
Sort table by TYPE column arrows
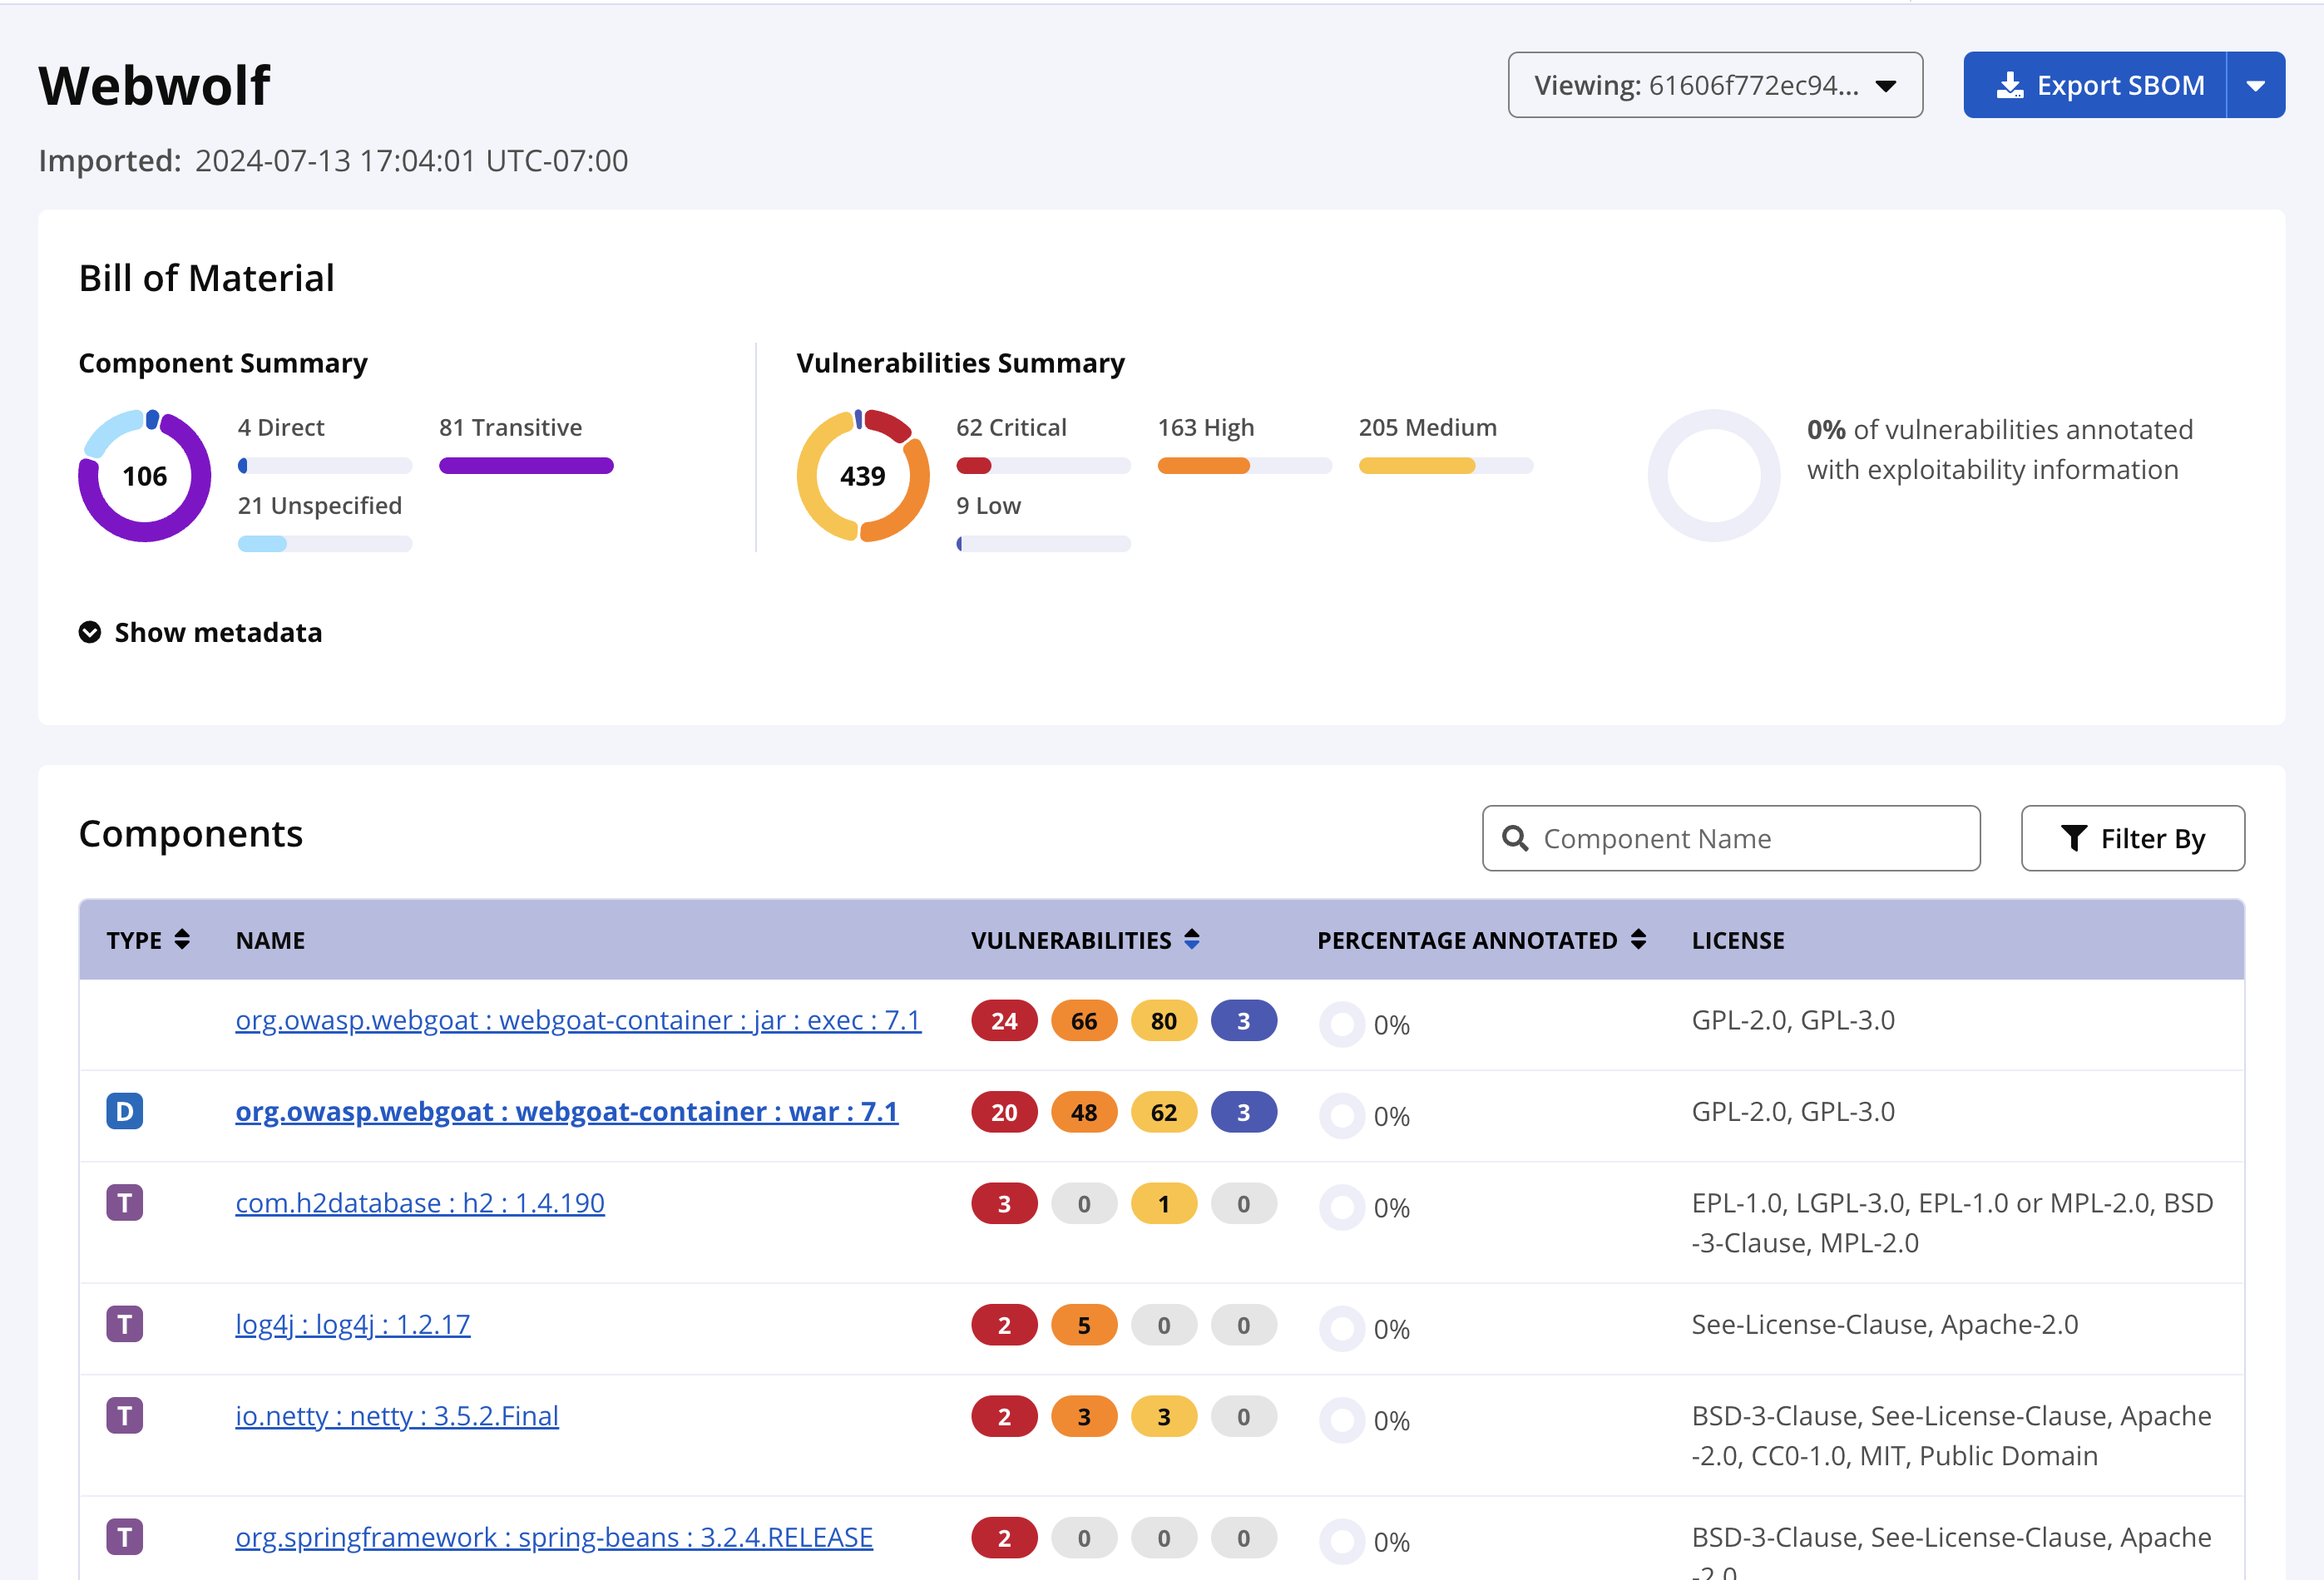(182, 939)
